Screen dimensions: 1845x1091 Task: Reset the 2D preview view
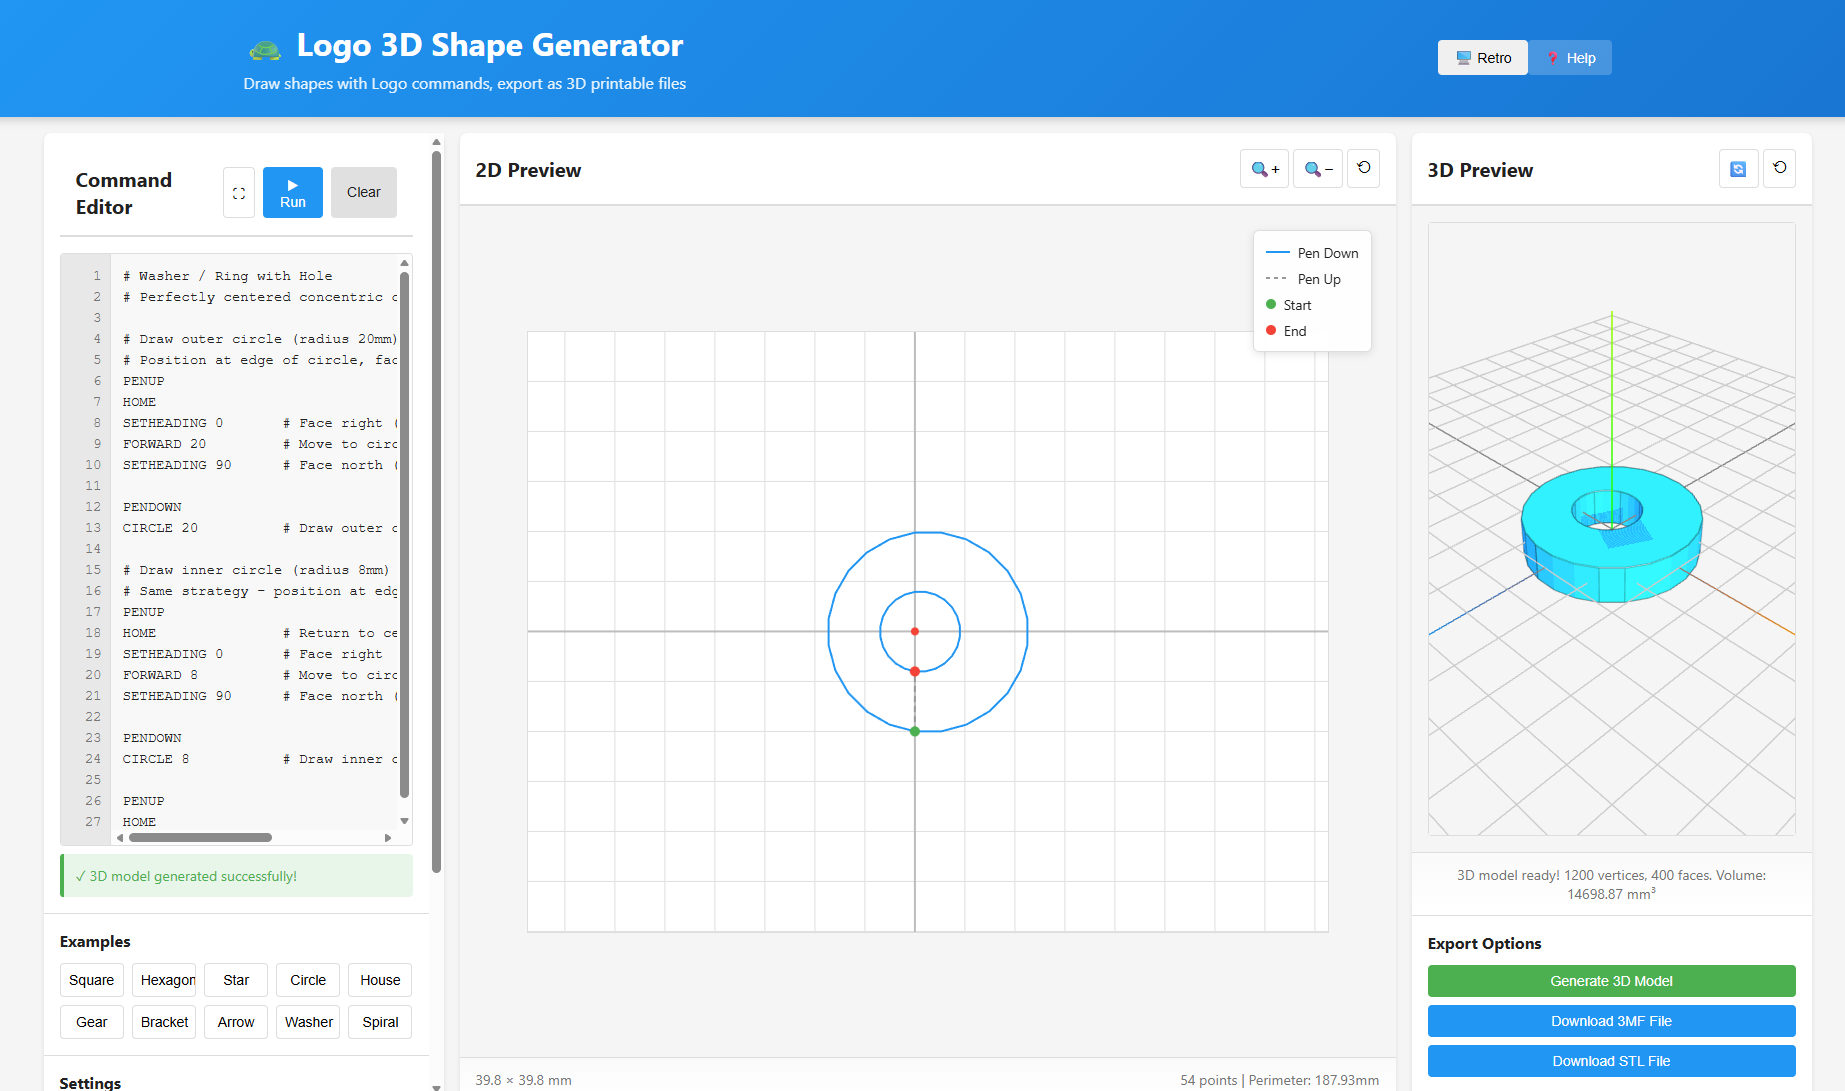(x=1363, y=168)
